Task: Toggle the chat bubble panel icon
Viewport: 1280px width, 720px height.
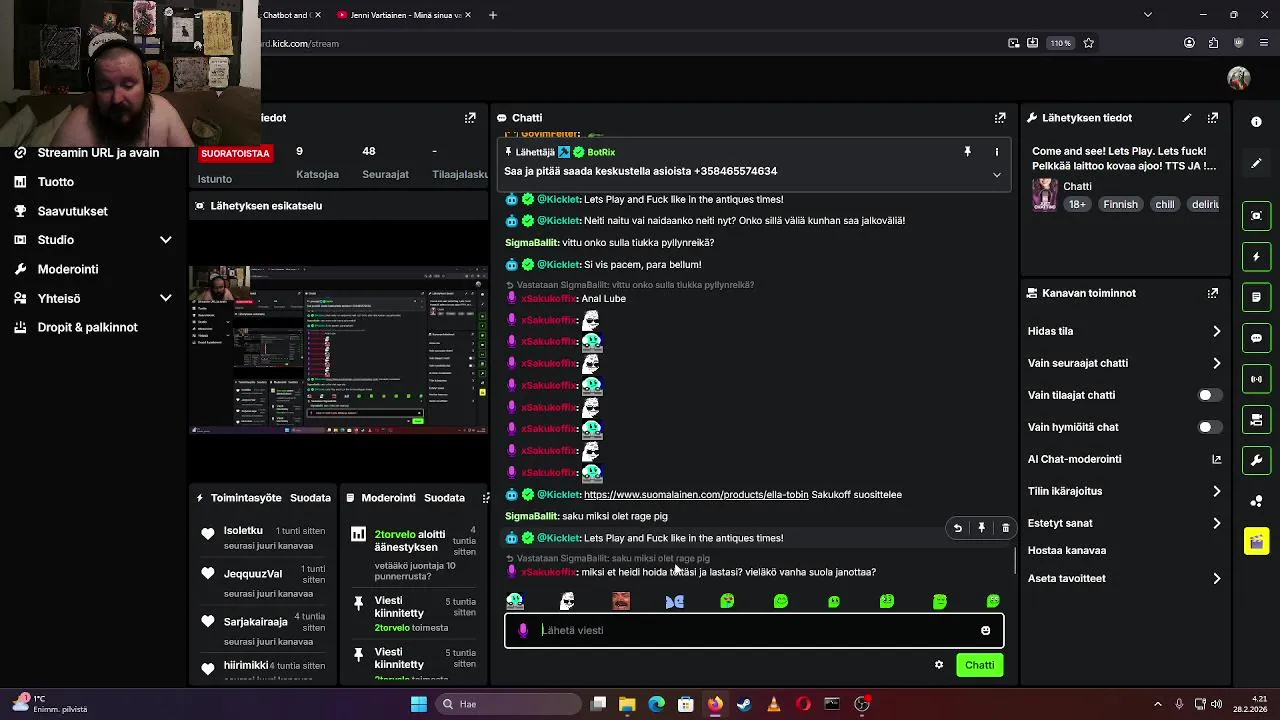Action: pos(1256,338)
